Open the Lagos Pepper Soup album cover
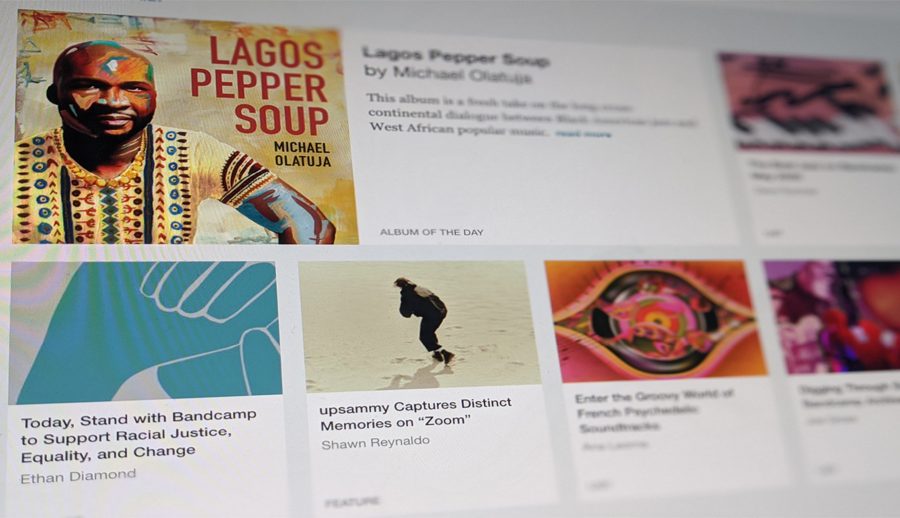900x518 pixels. coord(185,127)
